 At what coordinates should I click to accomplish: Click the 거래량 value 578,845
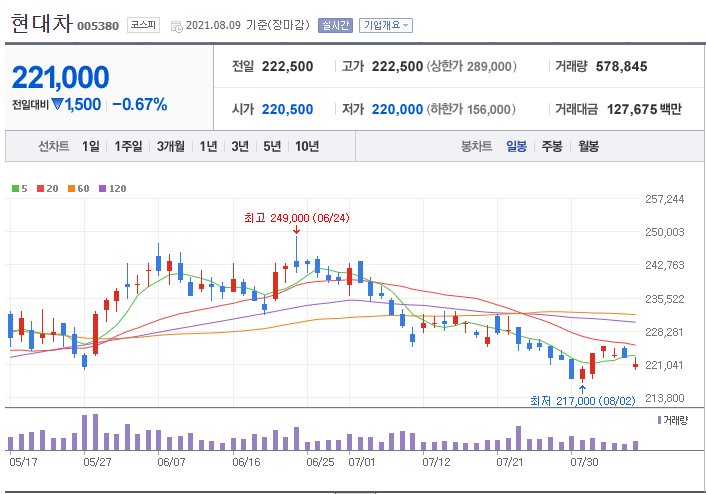point(621,67)
